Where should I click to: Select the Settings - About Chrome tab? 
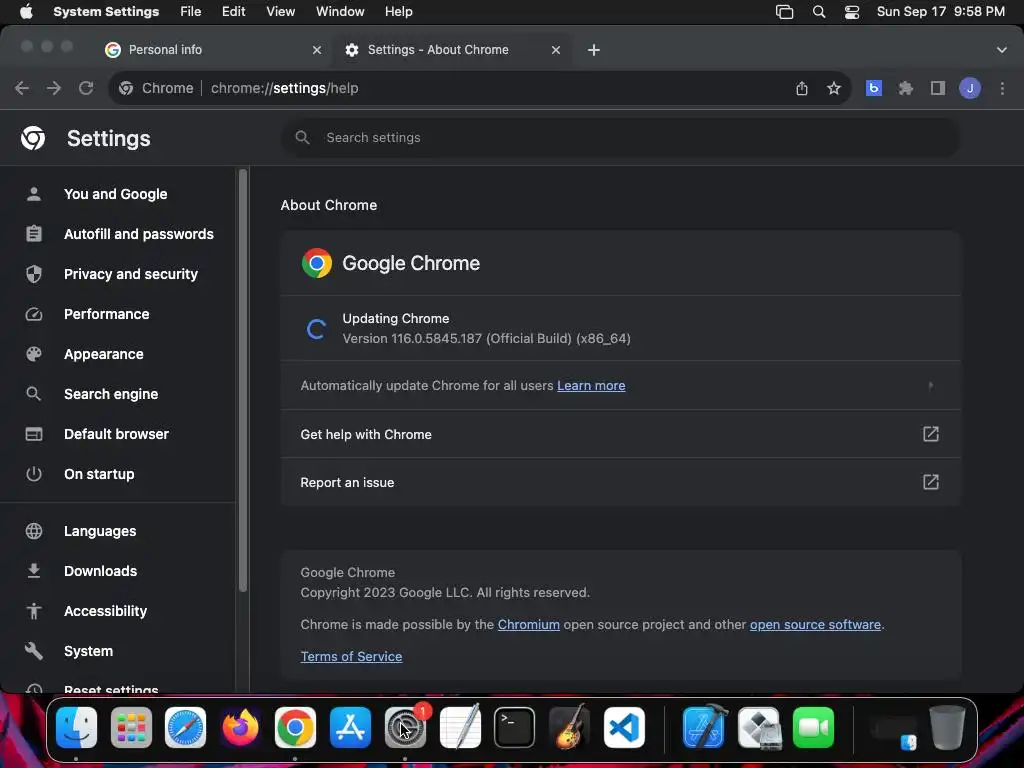coord(452,50)
